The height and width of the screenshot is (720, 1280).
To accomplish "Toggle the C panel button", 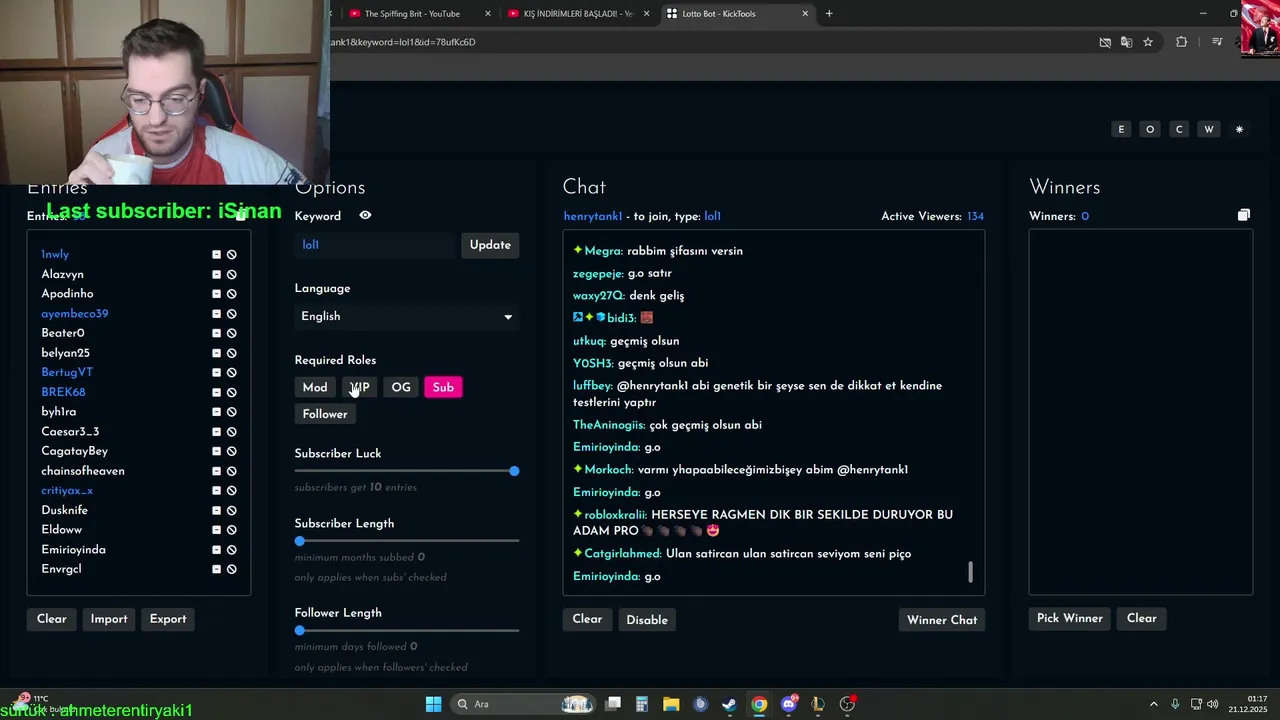I will pos(1179,130).
